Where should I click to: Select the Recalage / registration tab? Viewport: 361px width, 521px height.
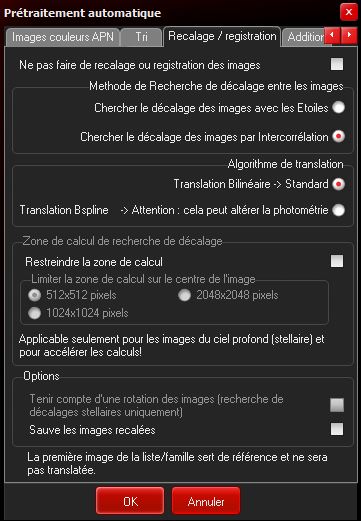click(x=222, y=36)
